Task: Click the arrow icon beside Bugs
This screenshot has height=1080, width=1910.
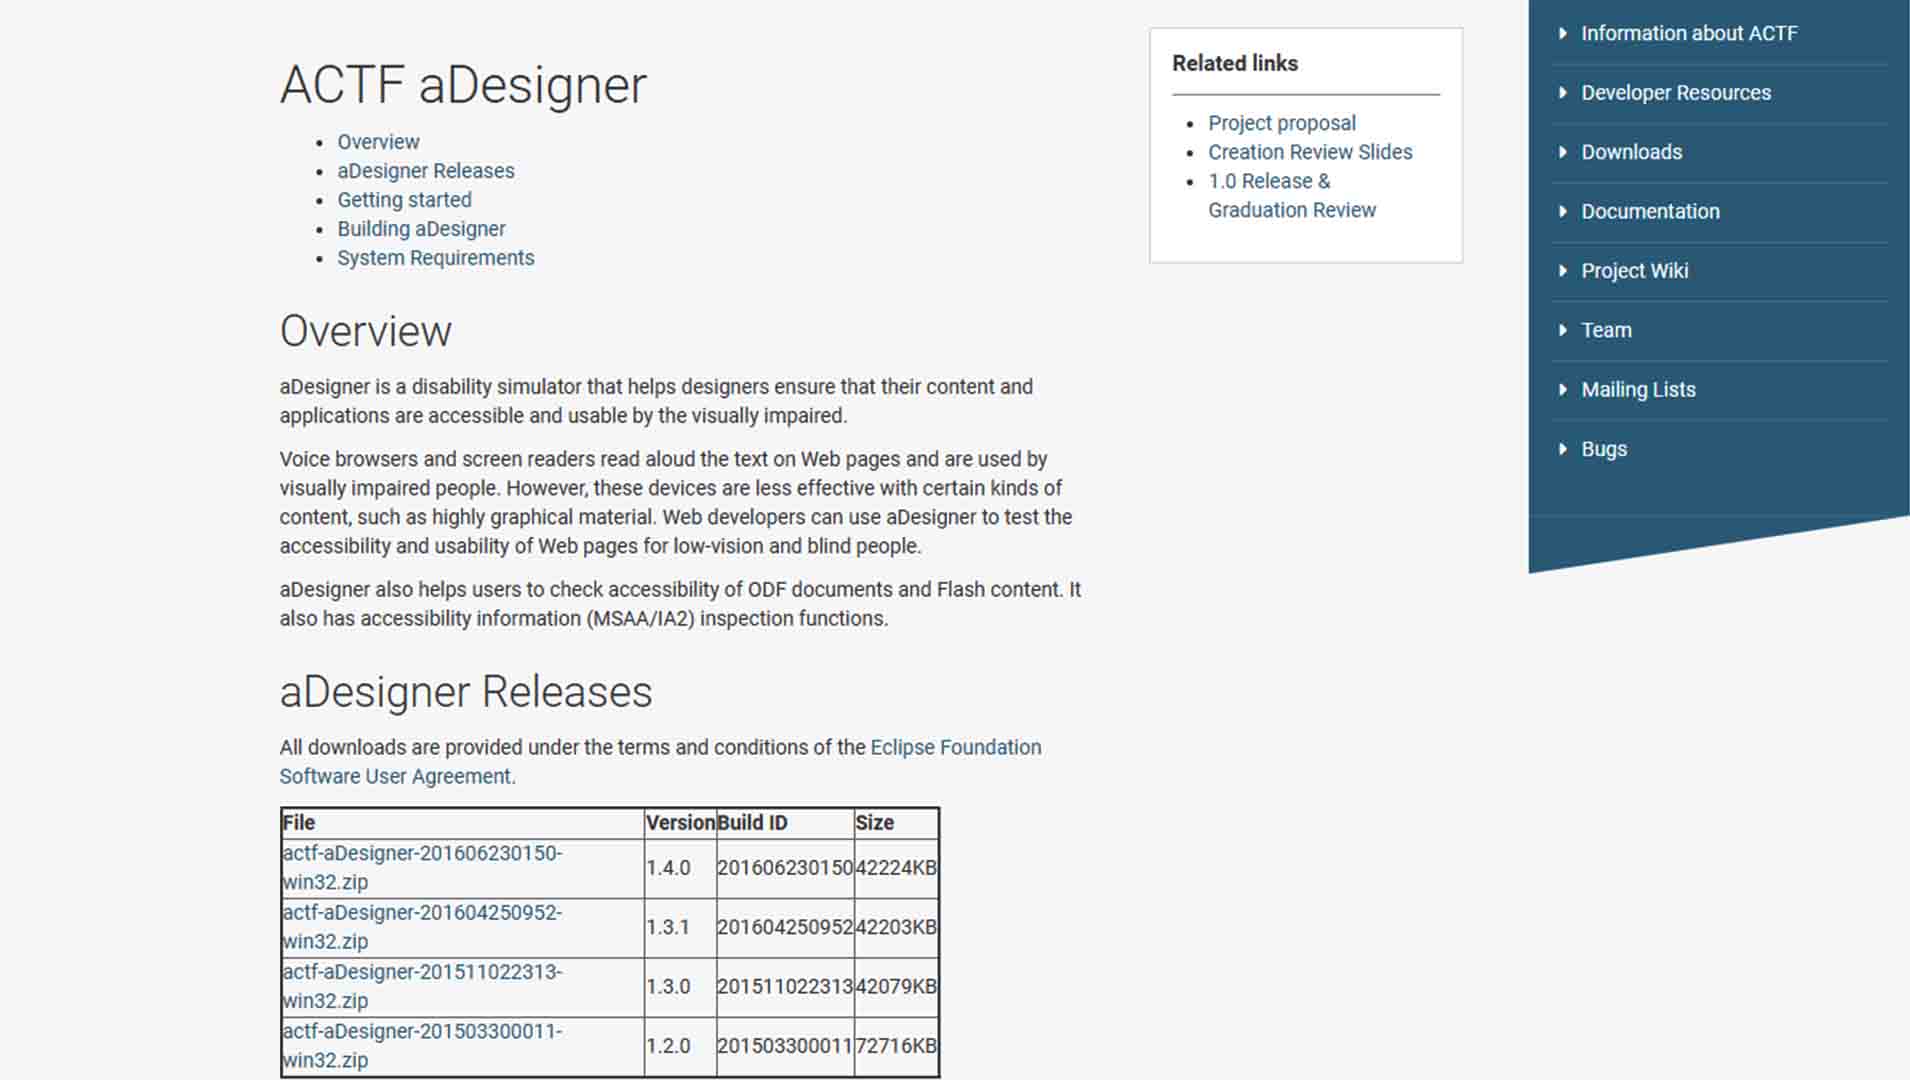Action: tap(1563, 449)
